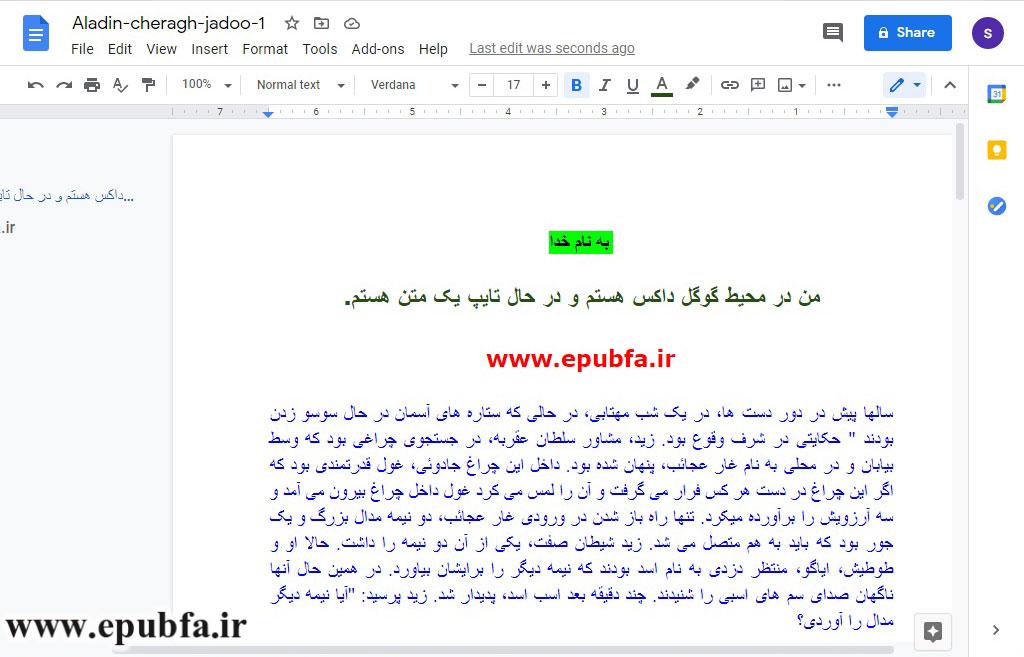Open the Help menu
Image resolution: width=1024 pixels, height=657 pixels.
point(433,49)
